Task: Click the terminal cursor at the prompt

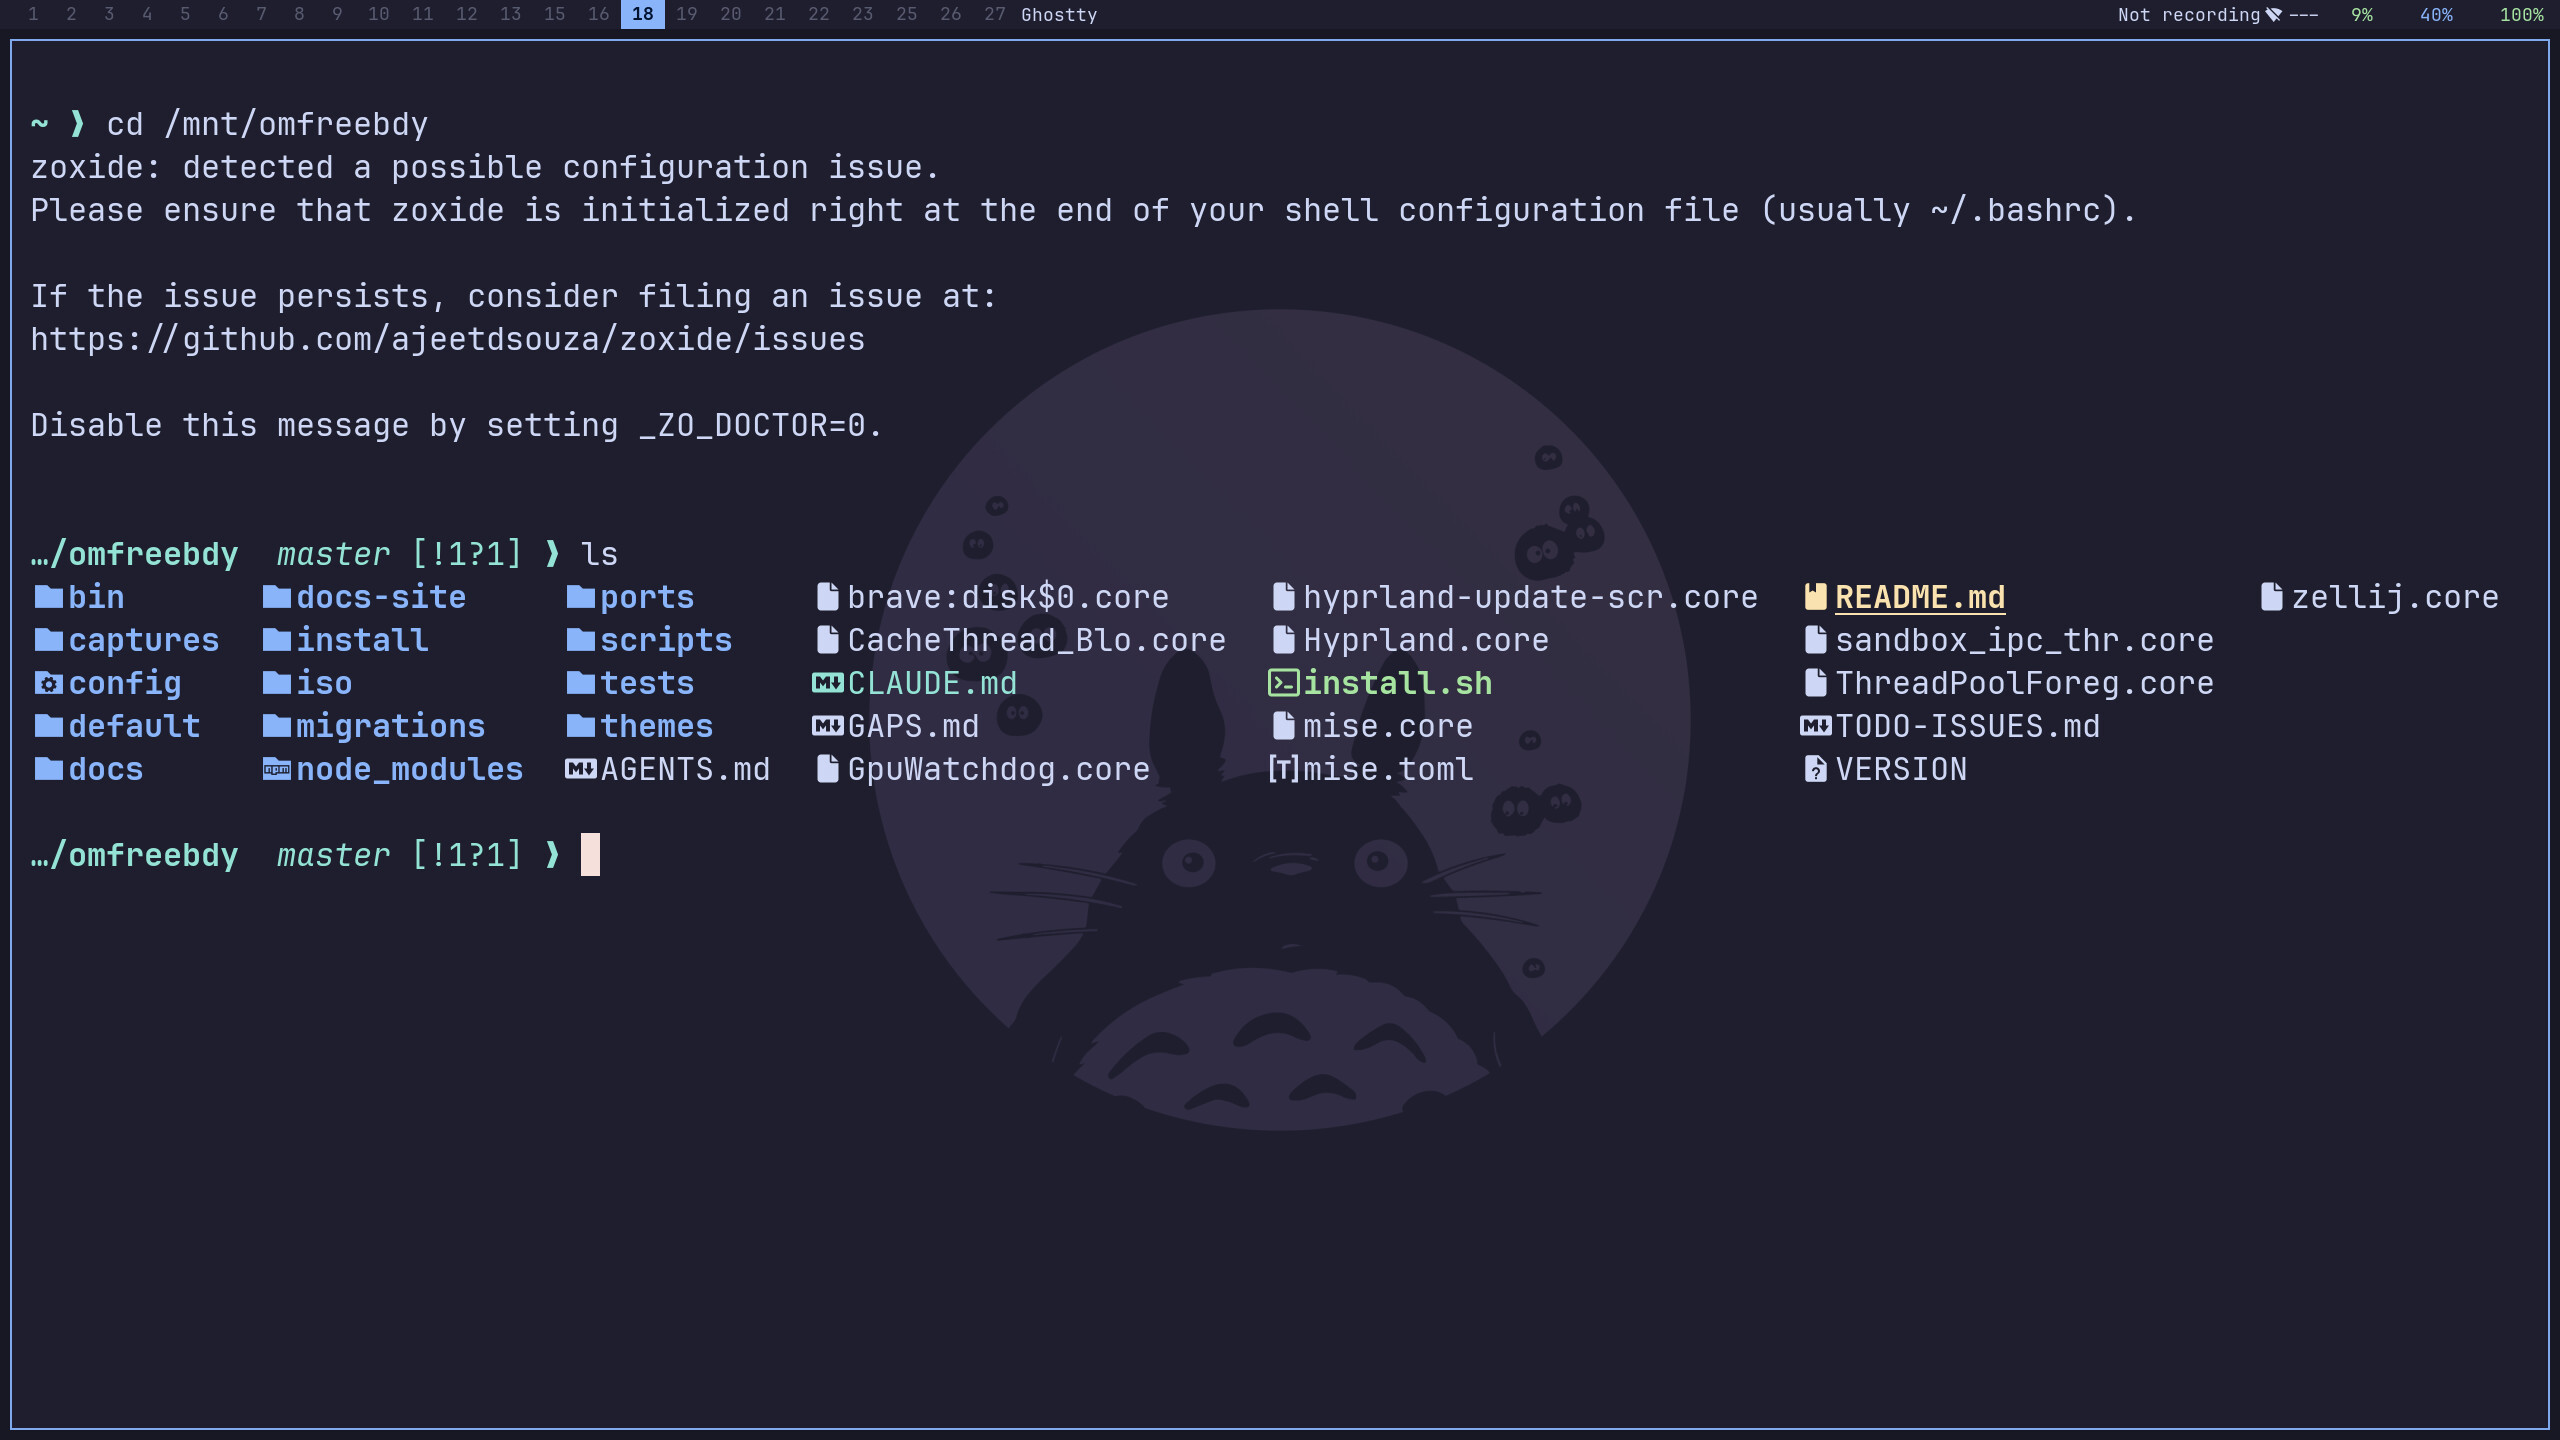Action: [590, 855]
